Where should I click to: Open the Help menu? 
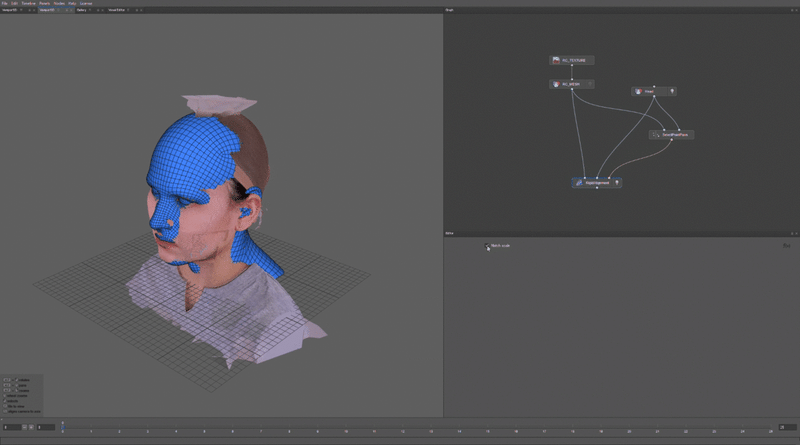point(72,3)
